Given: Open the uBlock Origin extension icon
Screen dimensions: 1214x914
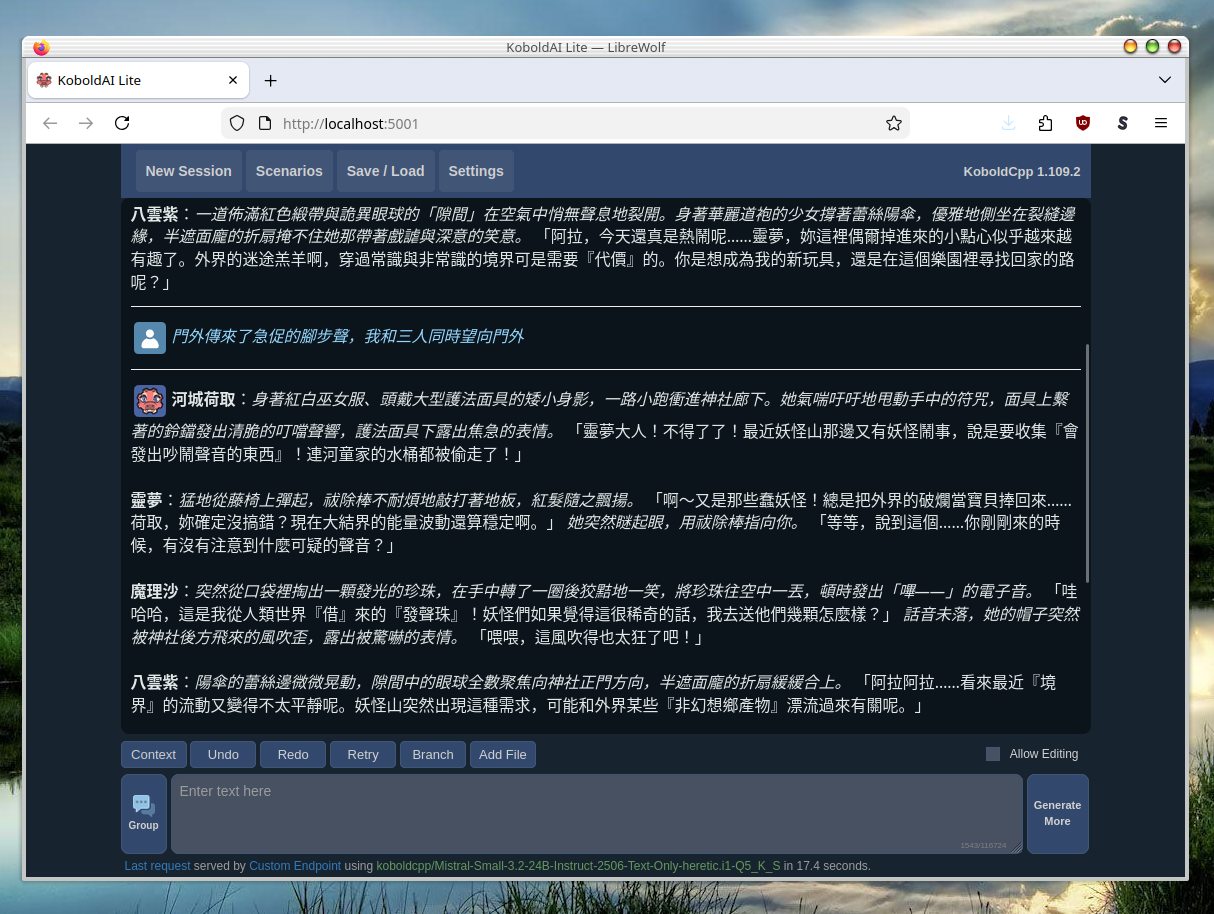Looking at the screenshot, I should coord(1083,123).
